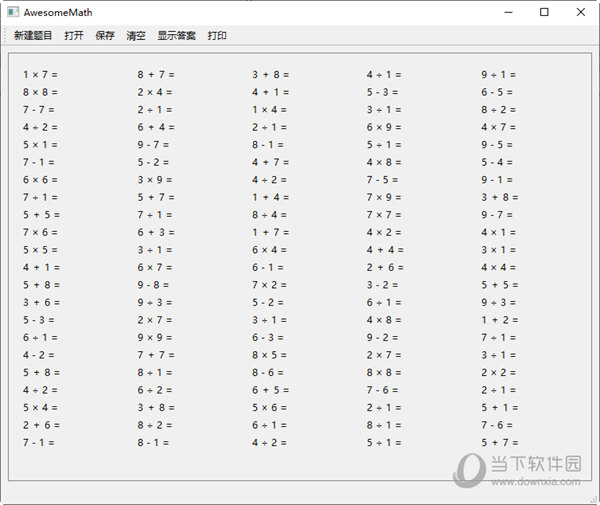Click the problem "4 - 2 ="
This screenshot has width=600, height=505.
pos(38,355)
